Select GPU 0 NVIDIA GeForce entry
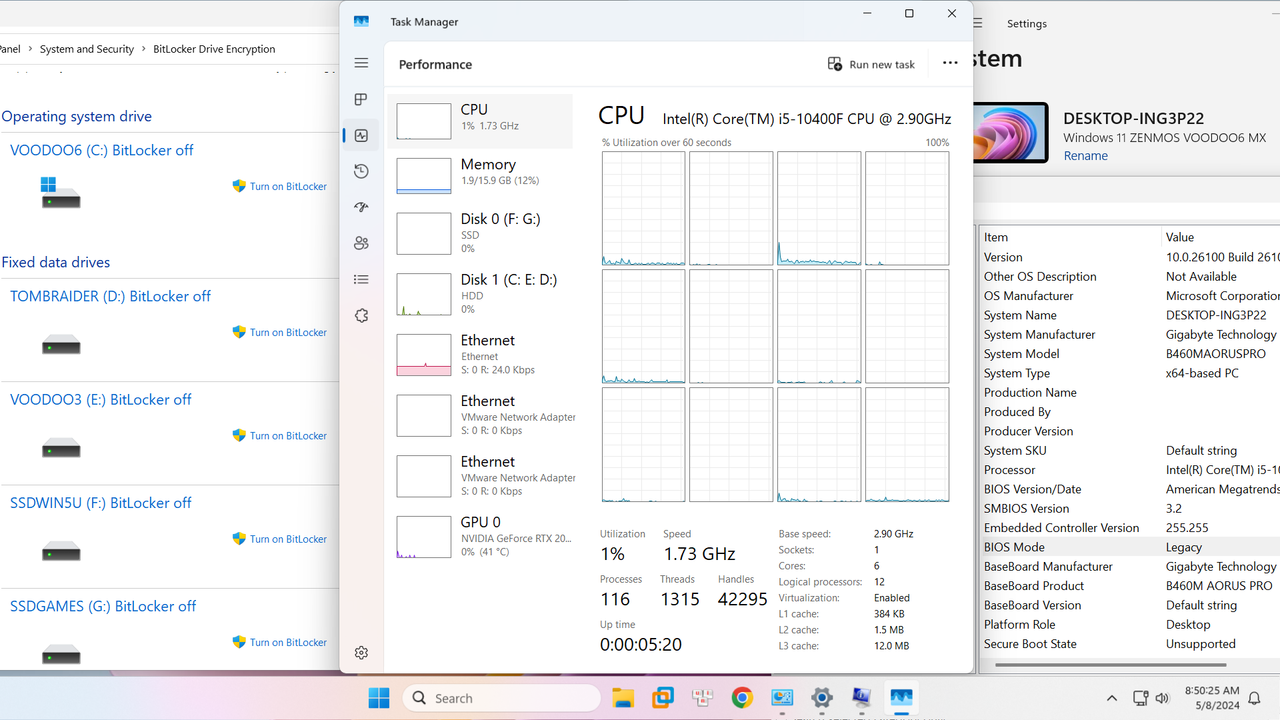 click(x=482, y=537)
